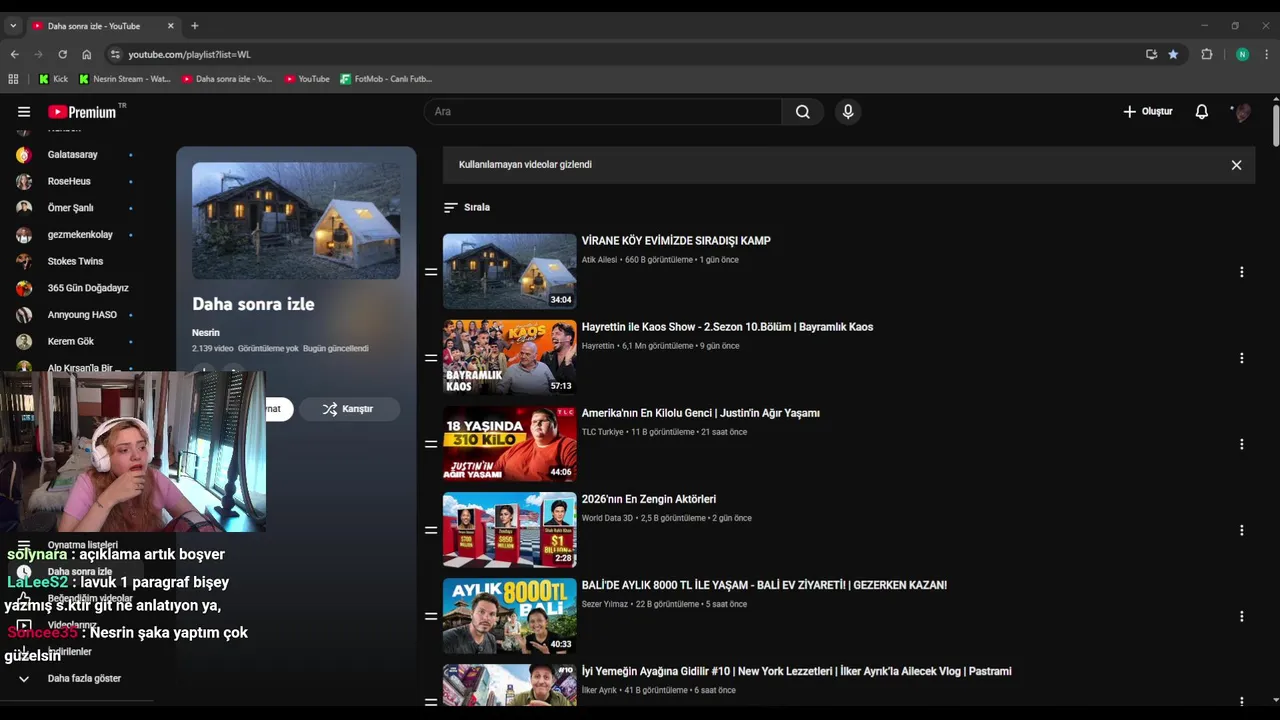
Task: Open options for Amerika'nın En Kilolu Genci video
Action: (1241, 444)
